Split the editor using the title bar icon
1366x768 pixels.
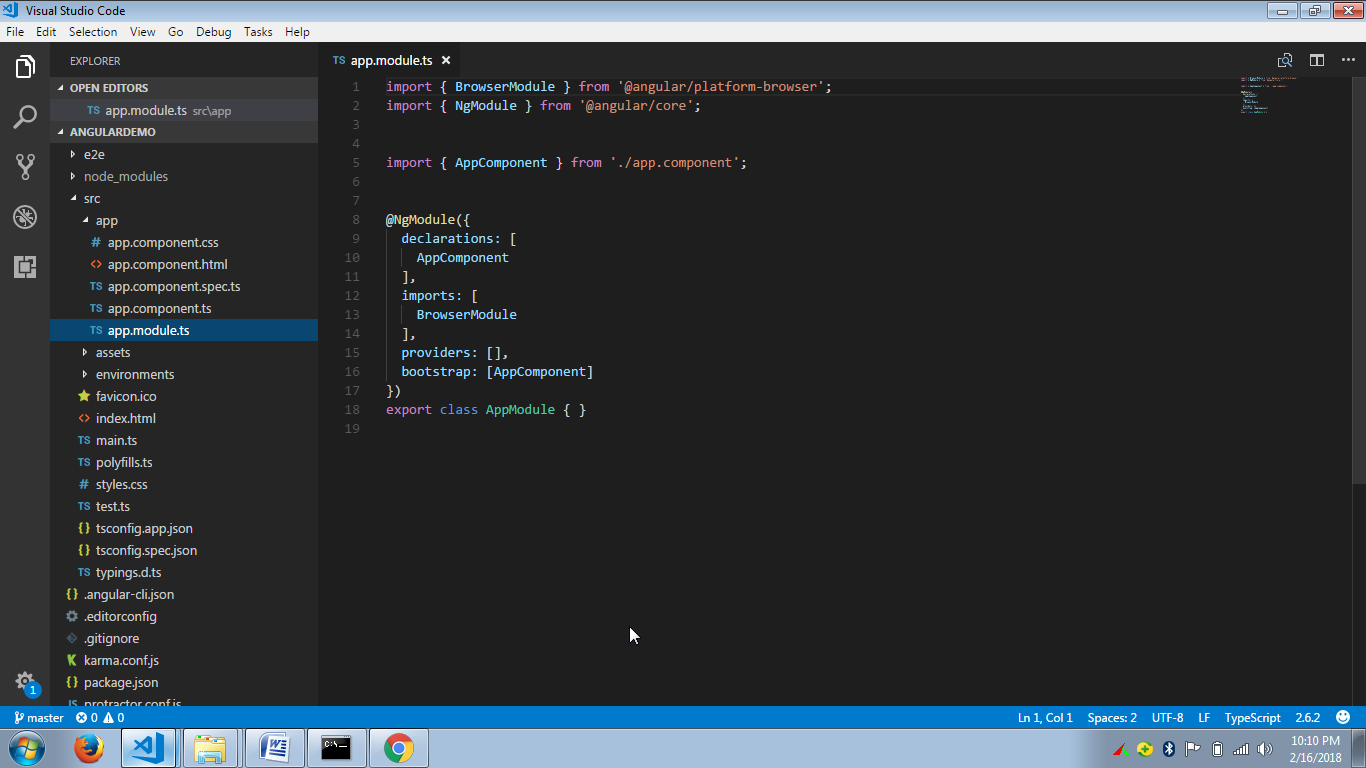[x=1316, y=60]
